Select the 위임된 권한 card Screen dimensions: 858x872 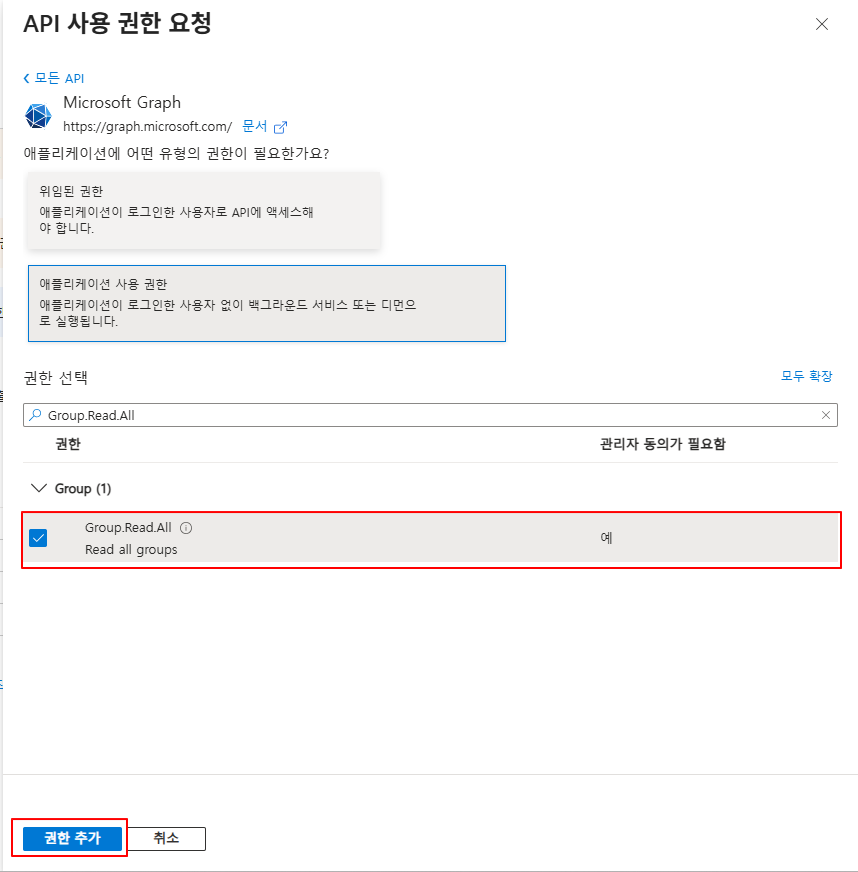pos(204,210)
